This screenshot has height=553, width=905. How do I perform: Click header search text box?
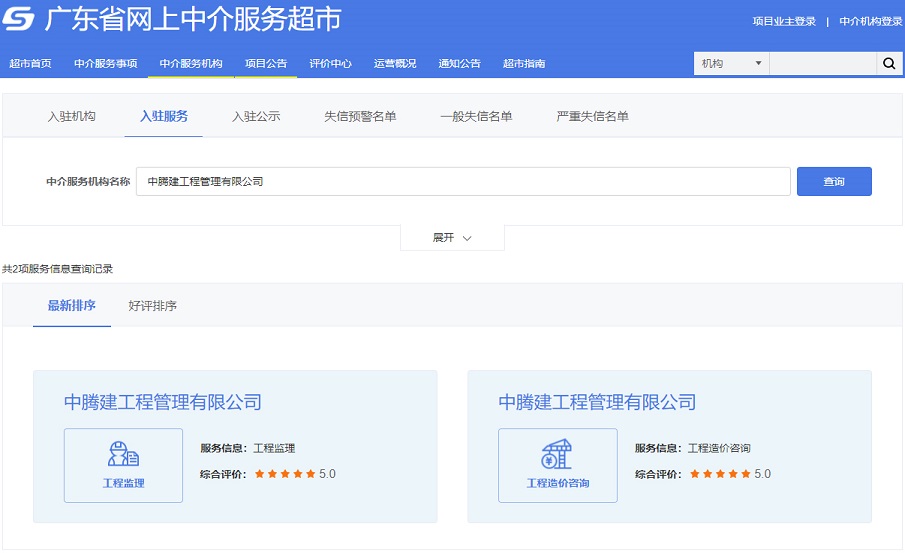click(822, 64)
